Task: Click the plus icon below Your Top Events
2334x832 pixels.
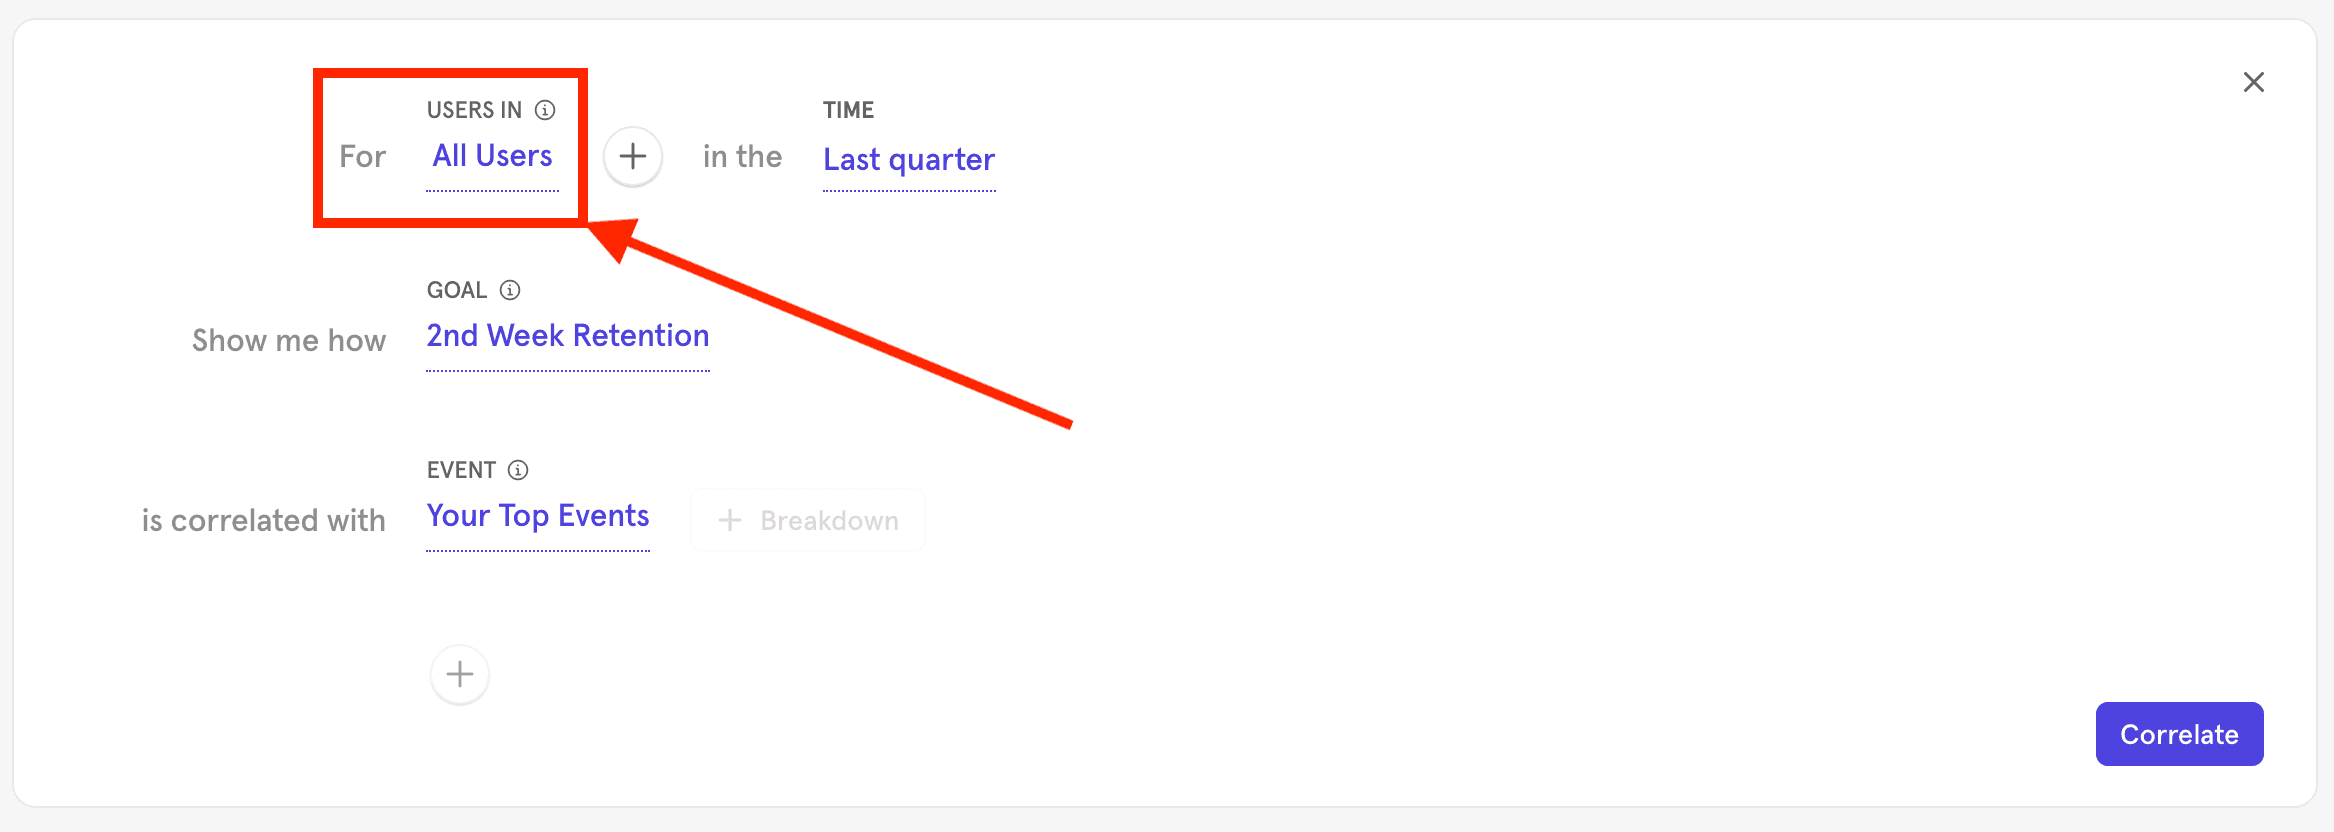Action: (x=459, y=674)
